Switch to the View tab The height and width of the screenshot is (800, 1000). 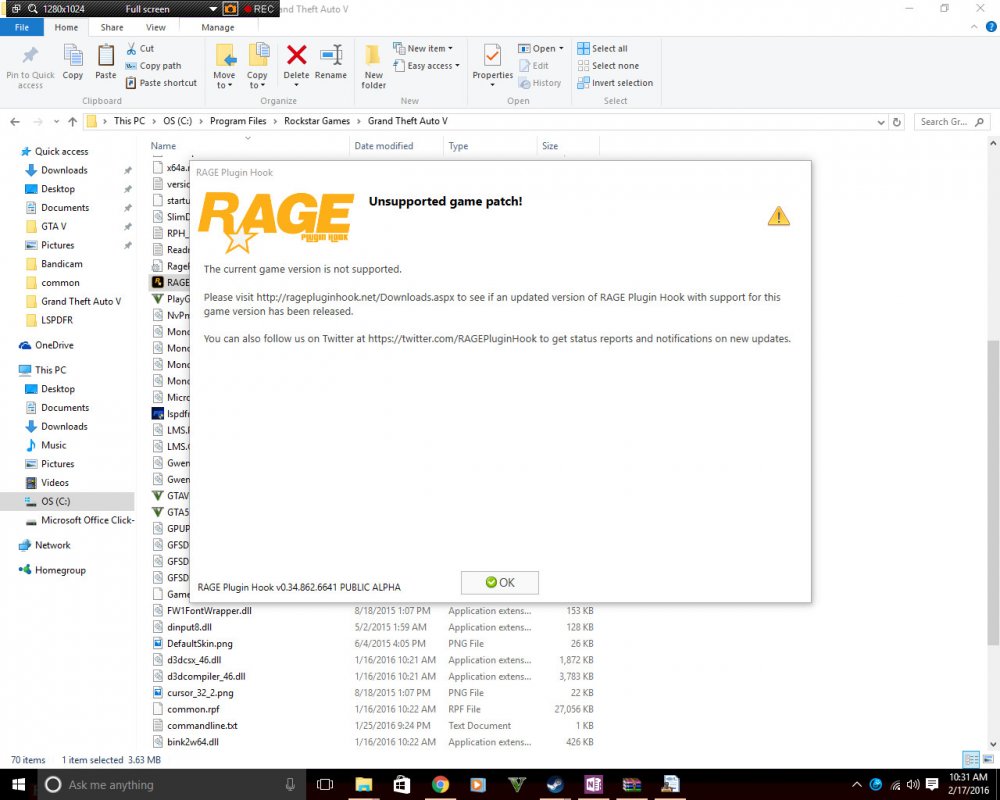point(156,27)
